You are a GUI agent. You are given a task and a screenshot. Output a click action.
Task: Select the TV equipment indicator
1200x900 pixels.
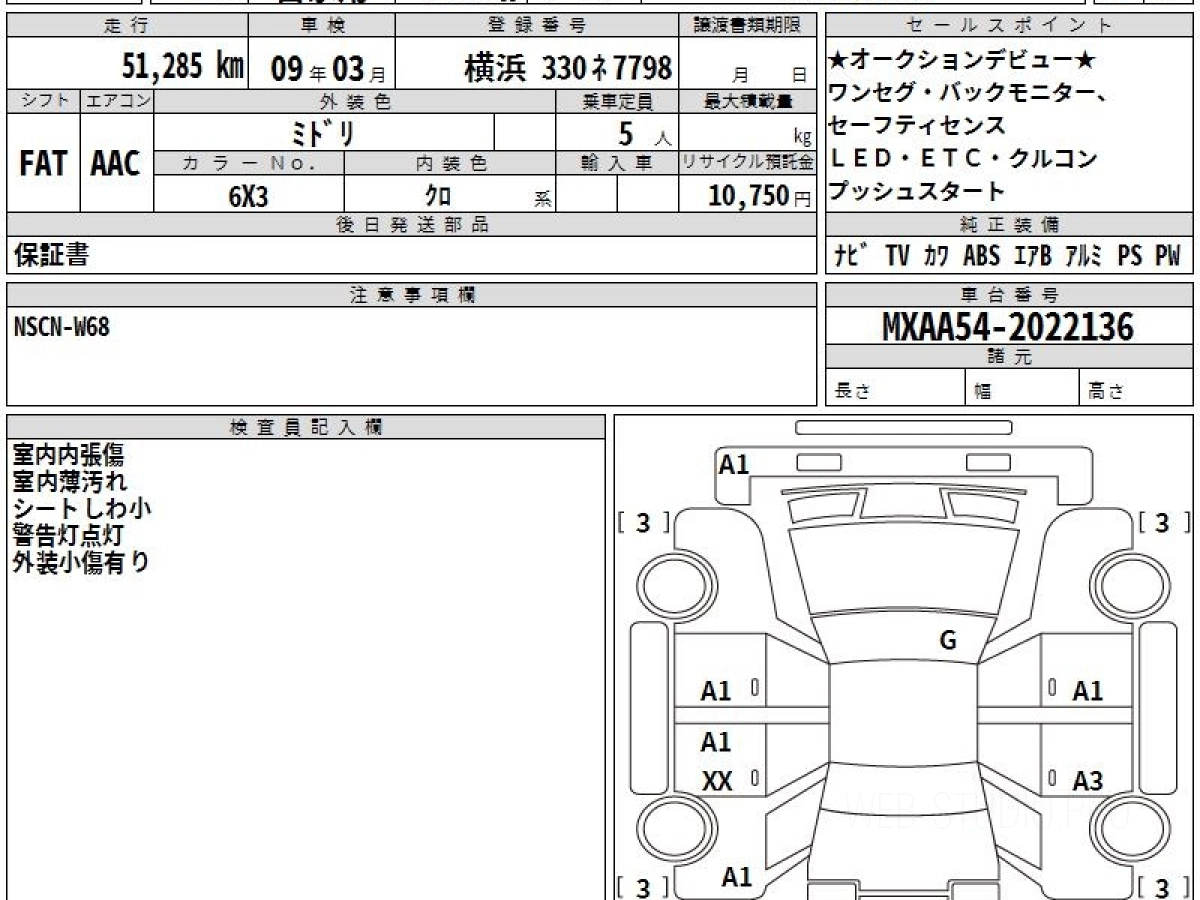pos(897,256)
